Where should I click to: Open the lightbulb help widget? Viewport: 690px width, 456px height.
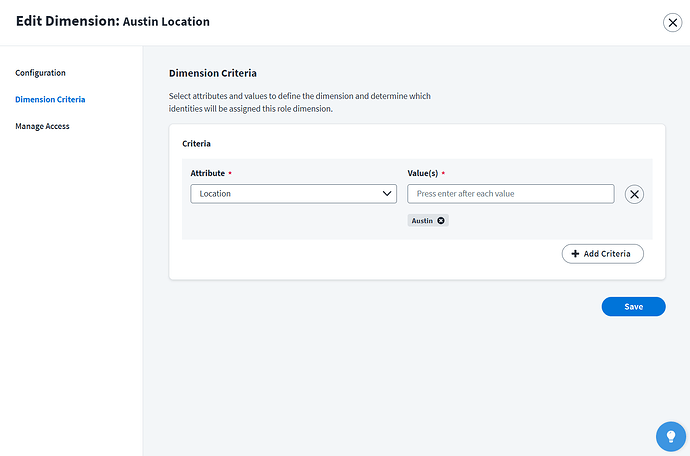(x=670, y=436)
